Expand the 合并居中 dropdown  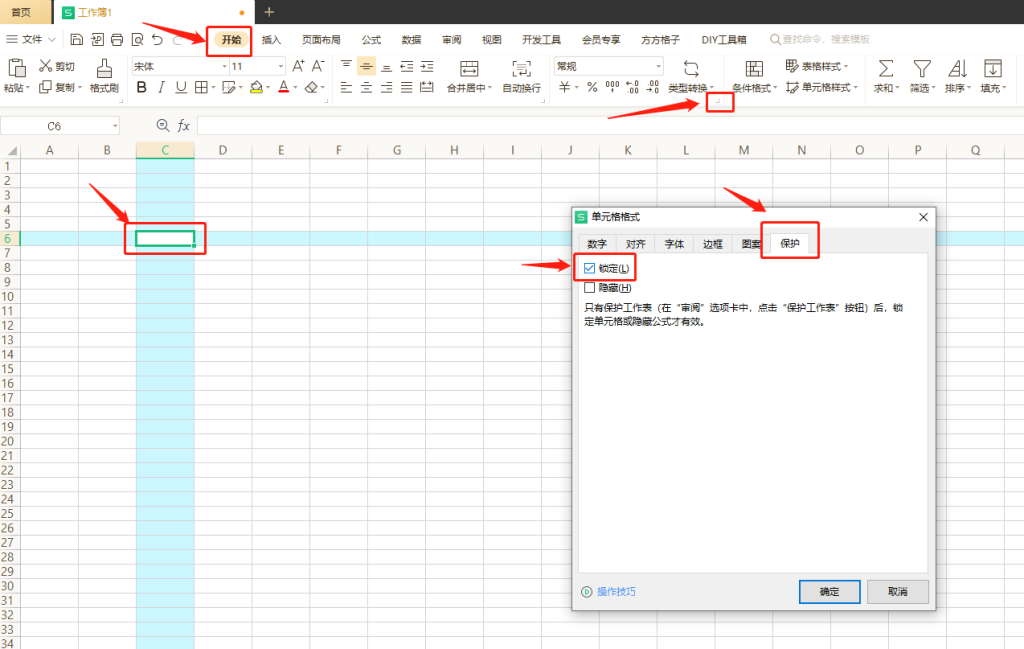(490, 88)
